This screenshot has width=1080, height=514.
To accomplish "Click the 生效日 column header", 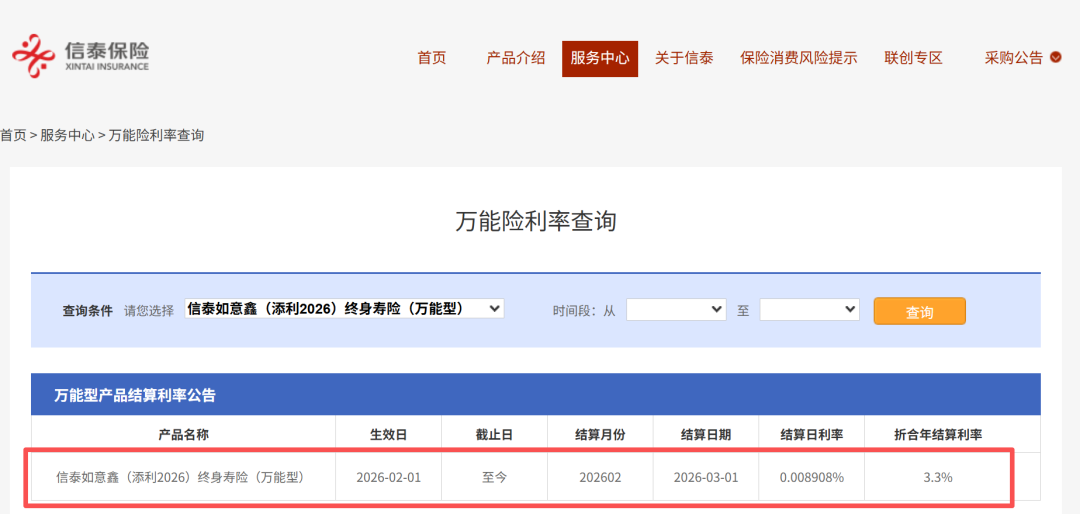I will point(388,434).
